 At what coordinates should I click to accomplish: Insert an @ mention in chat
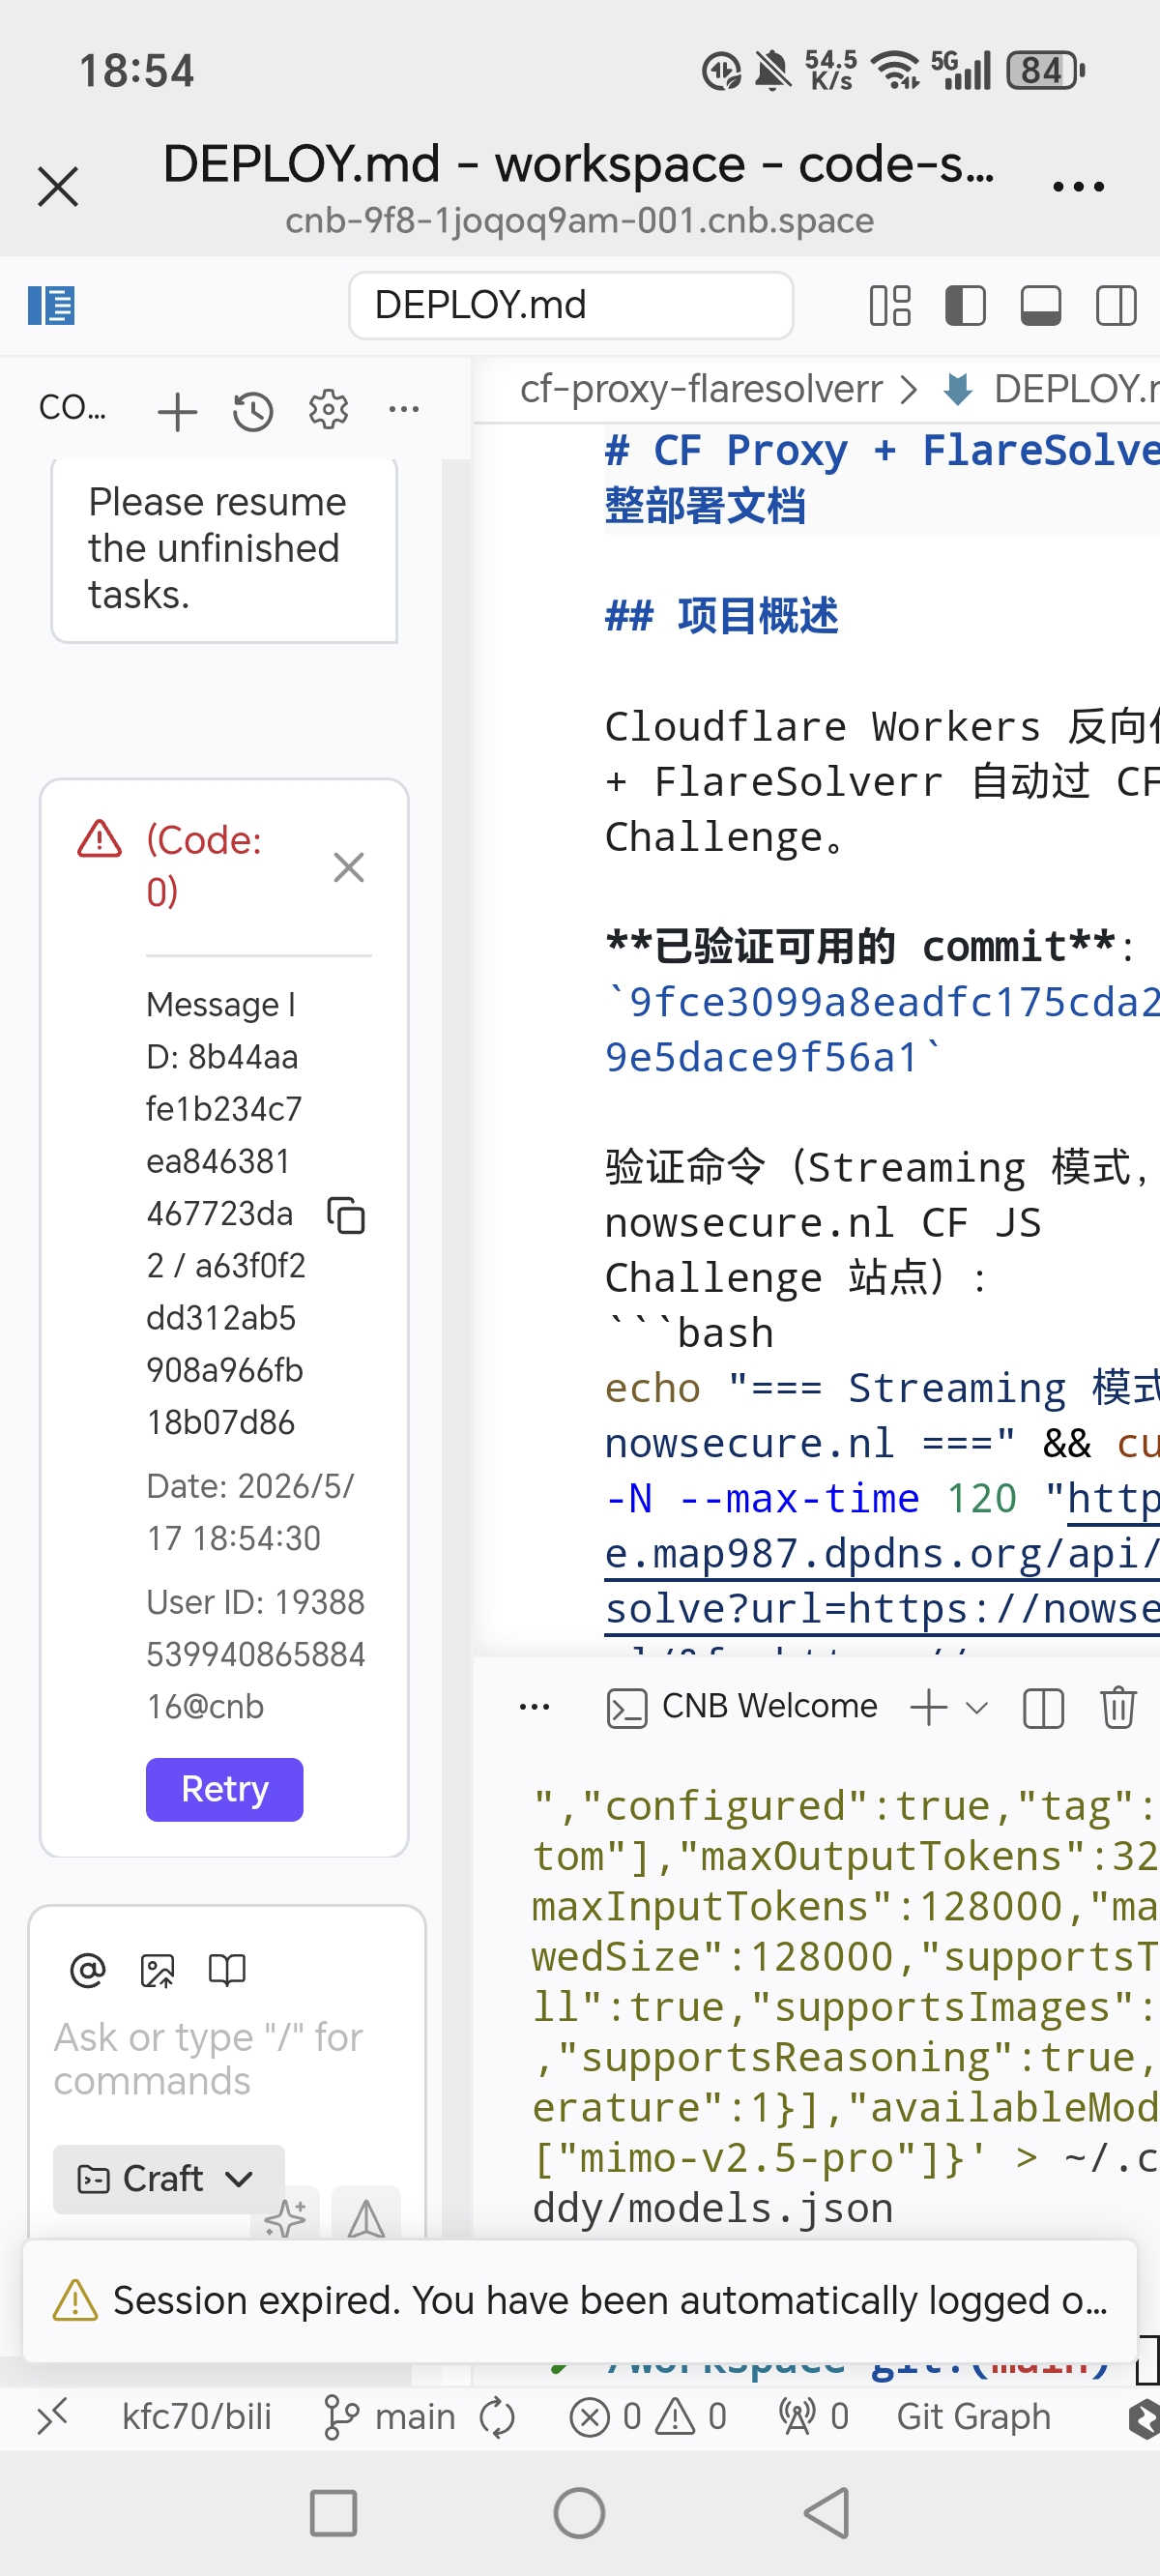pos(88,1970)
